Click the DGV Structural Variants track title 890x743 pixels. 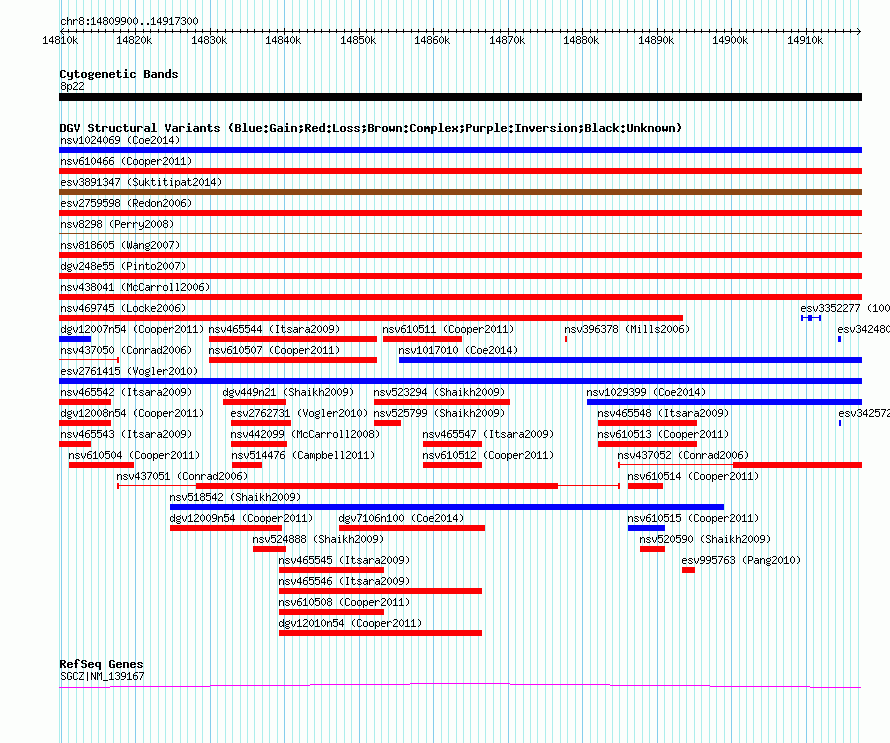click(x=371, y=128)
